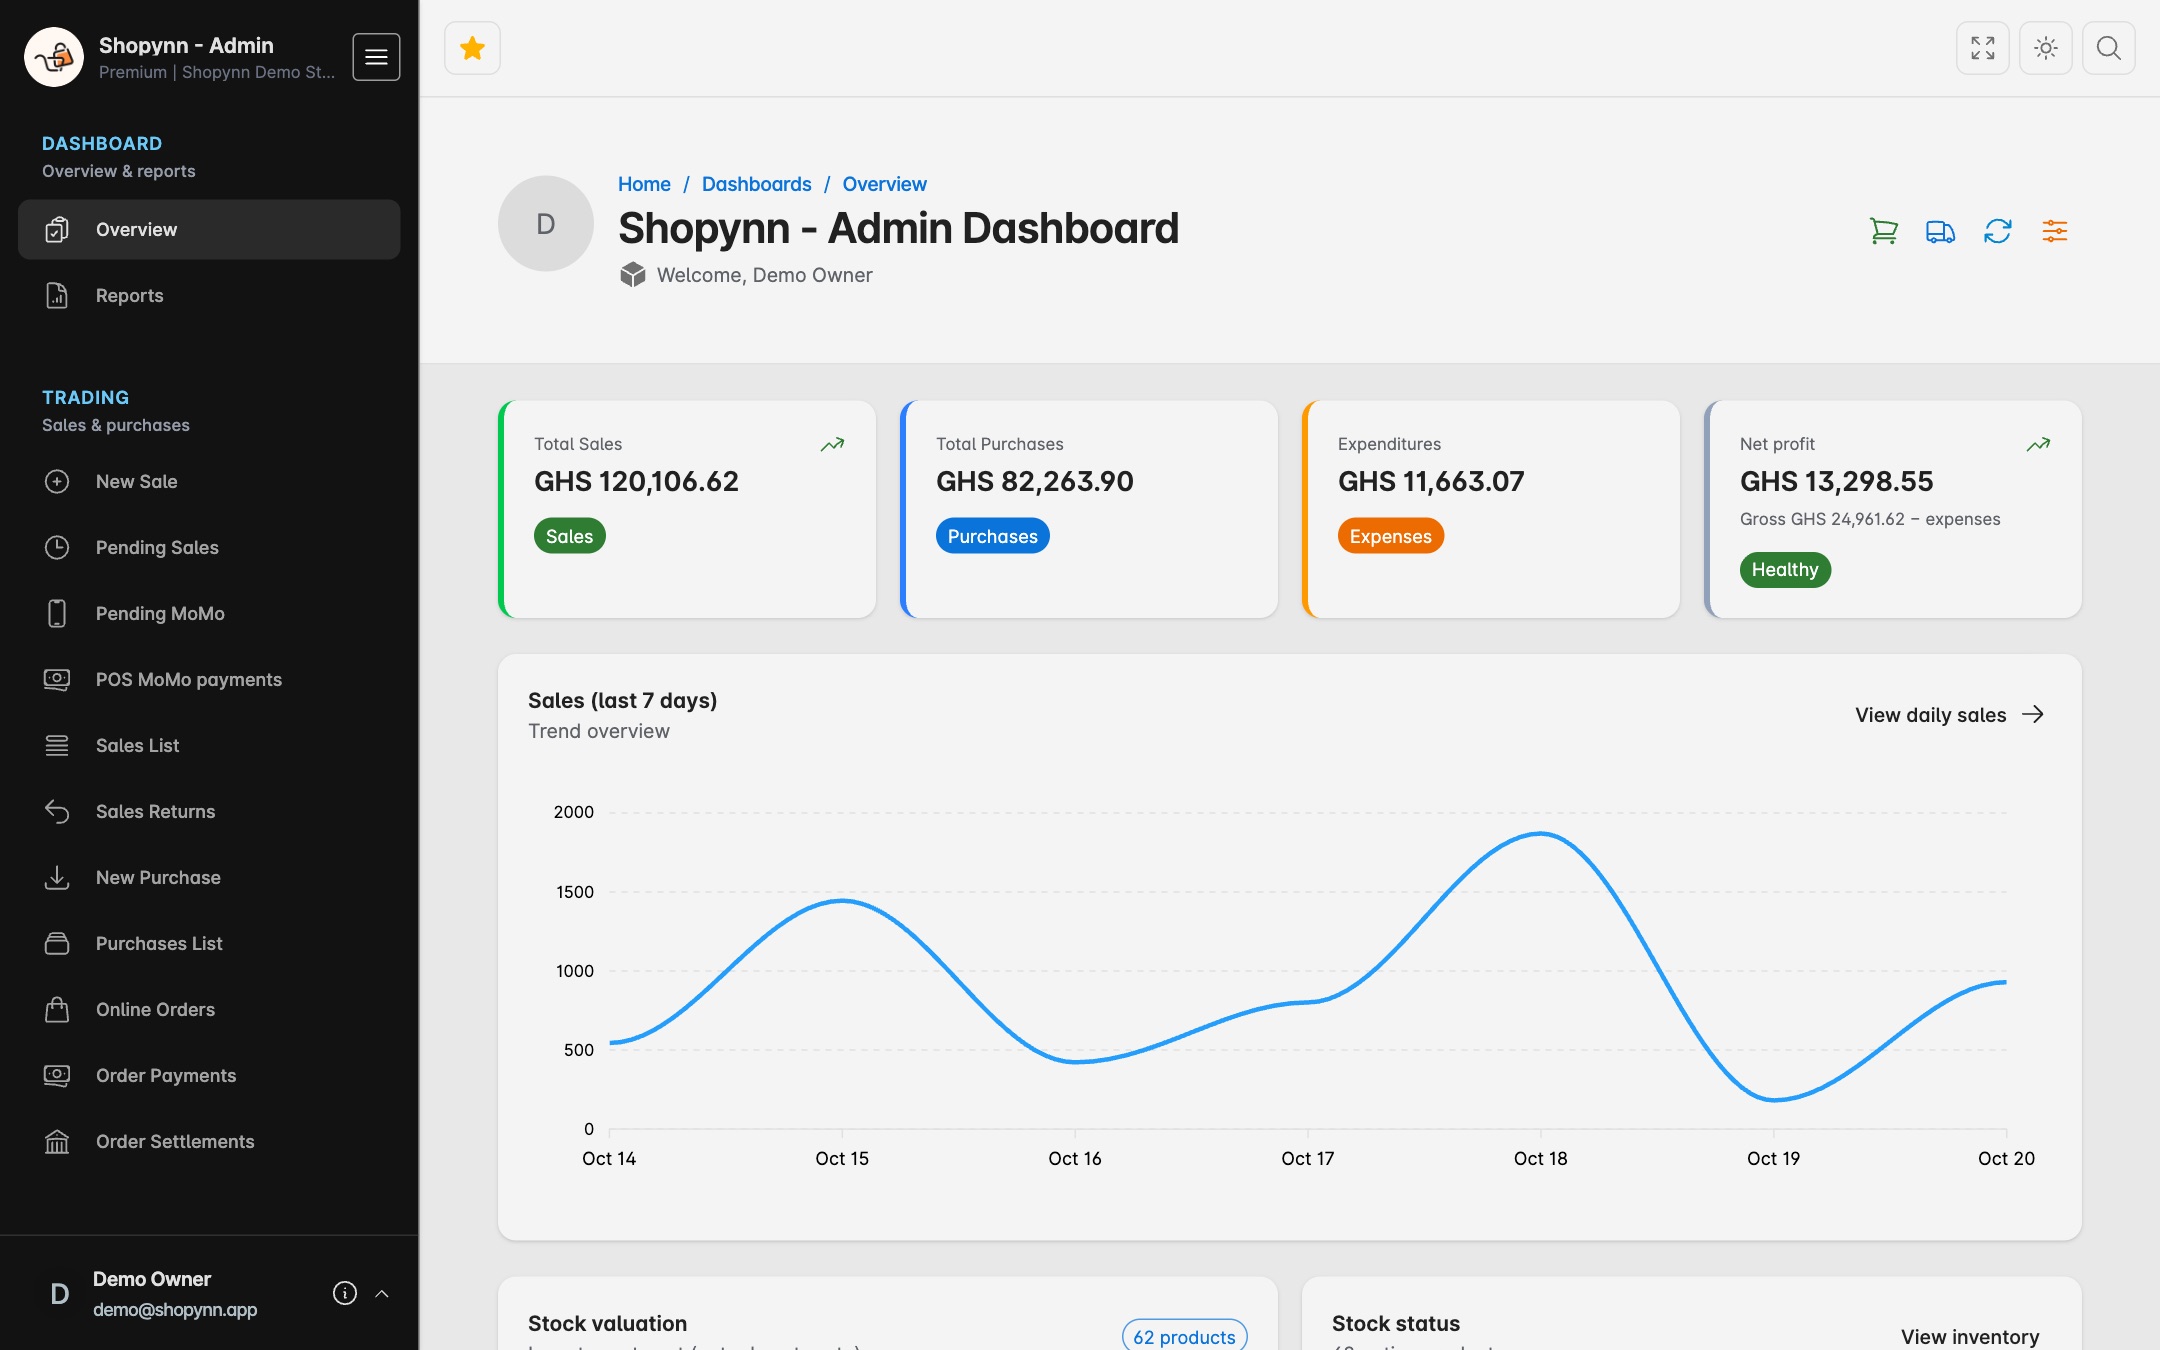Image resolution: width=2160 pixels, height=1350 pixels.
Task: Click the Total Sales trend arrow icon
Action: tap(832, 444)
